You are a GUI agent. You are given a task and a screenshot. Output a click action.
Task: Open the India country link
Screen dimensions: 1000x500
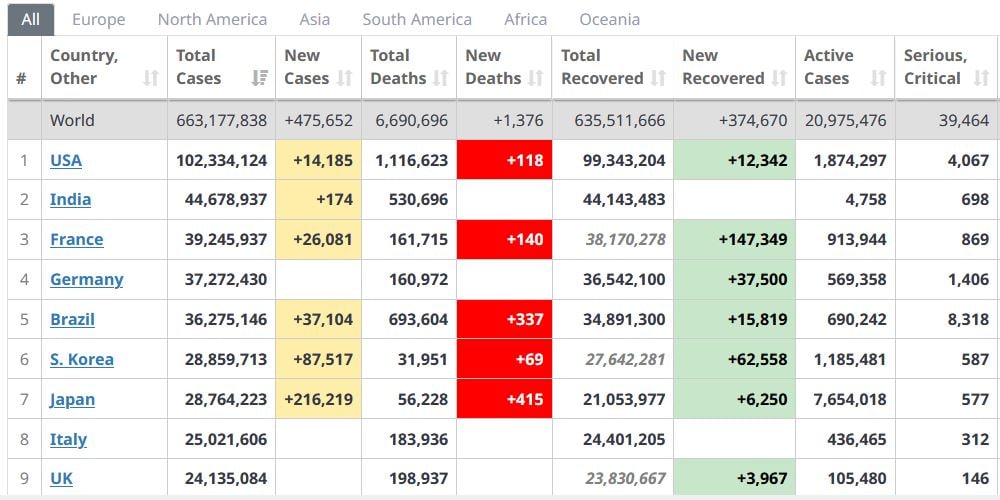coord(70,200)
